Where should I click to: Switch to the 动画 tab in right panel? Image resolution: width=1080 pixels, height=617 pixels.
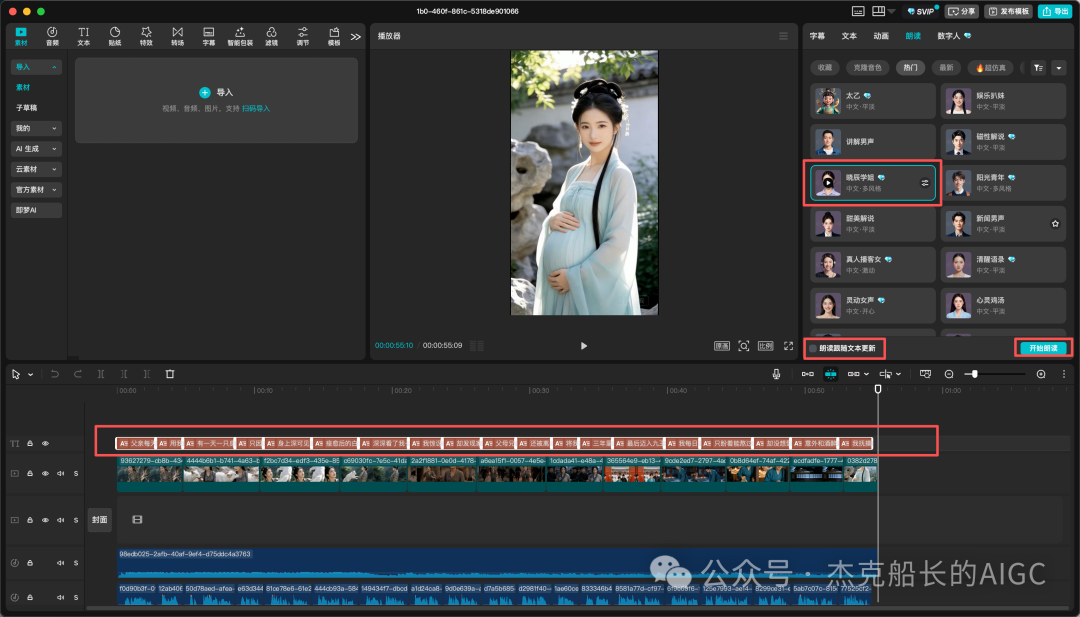(x=881, y=36)
